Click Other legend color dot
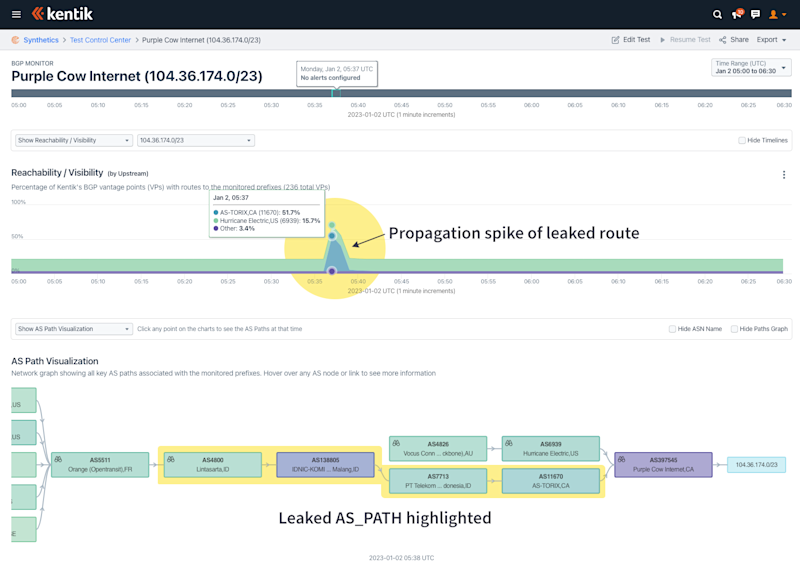Screen dimensions: 800x574 tap(216, 229)
